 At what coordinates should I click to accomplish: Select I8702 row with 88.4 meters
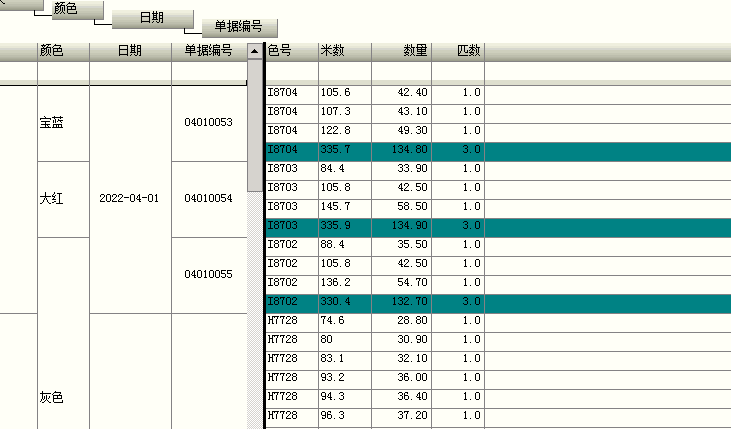[x=498, y=245]
